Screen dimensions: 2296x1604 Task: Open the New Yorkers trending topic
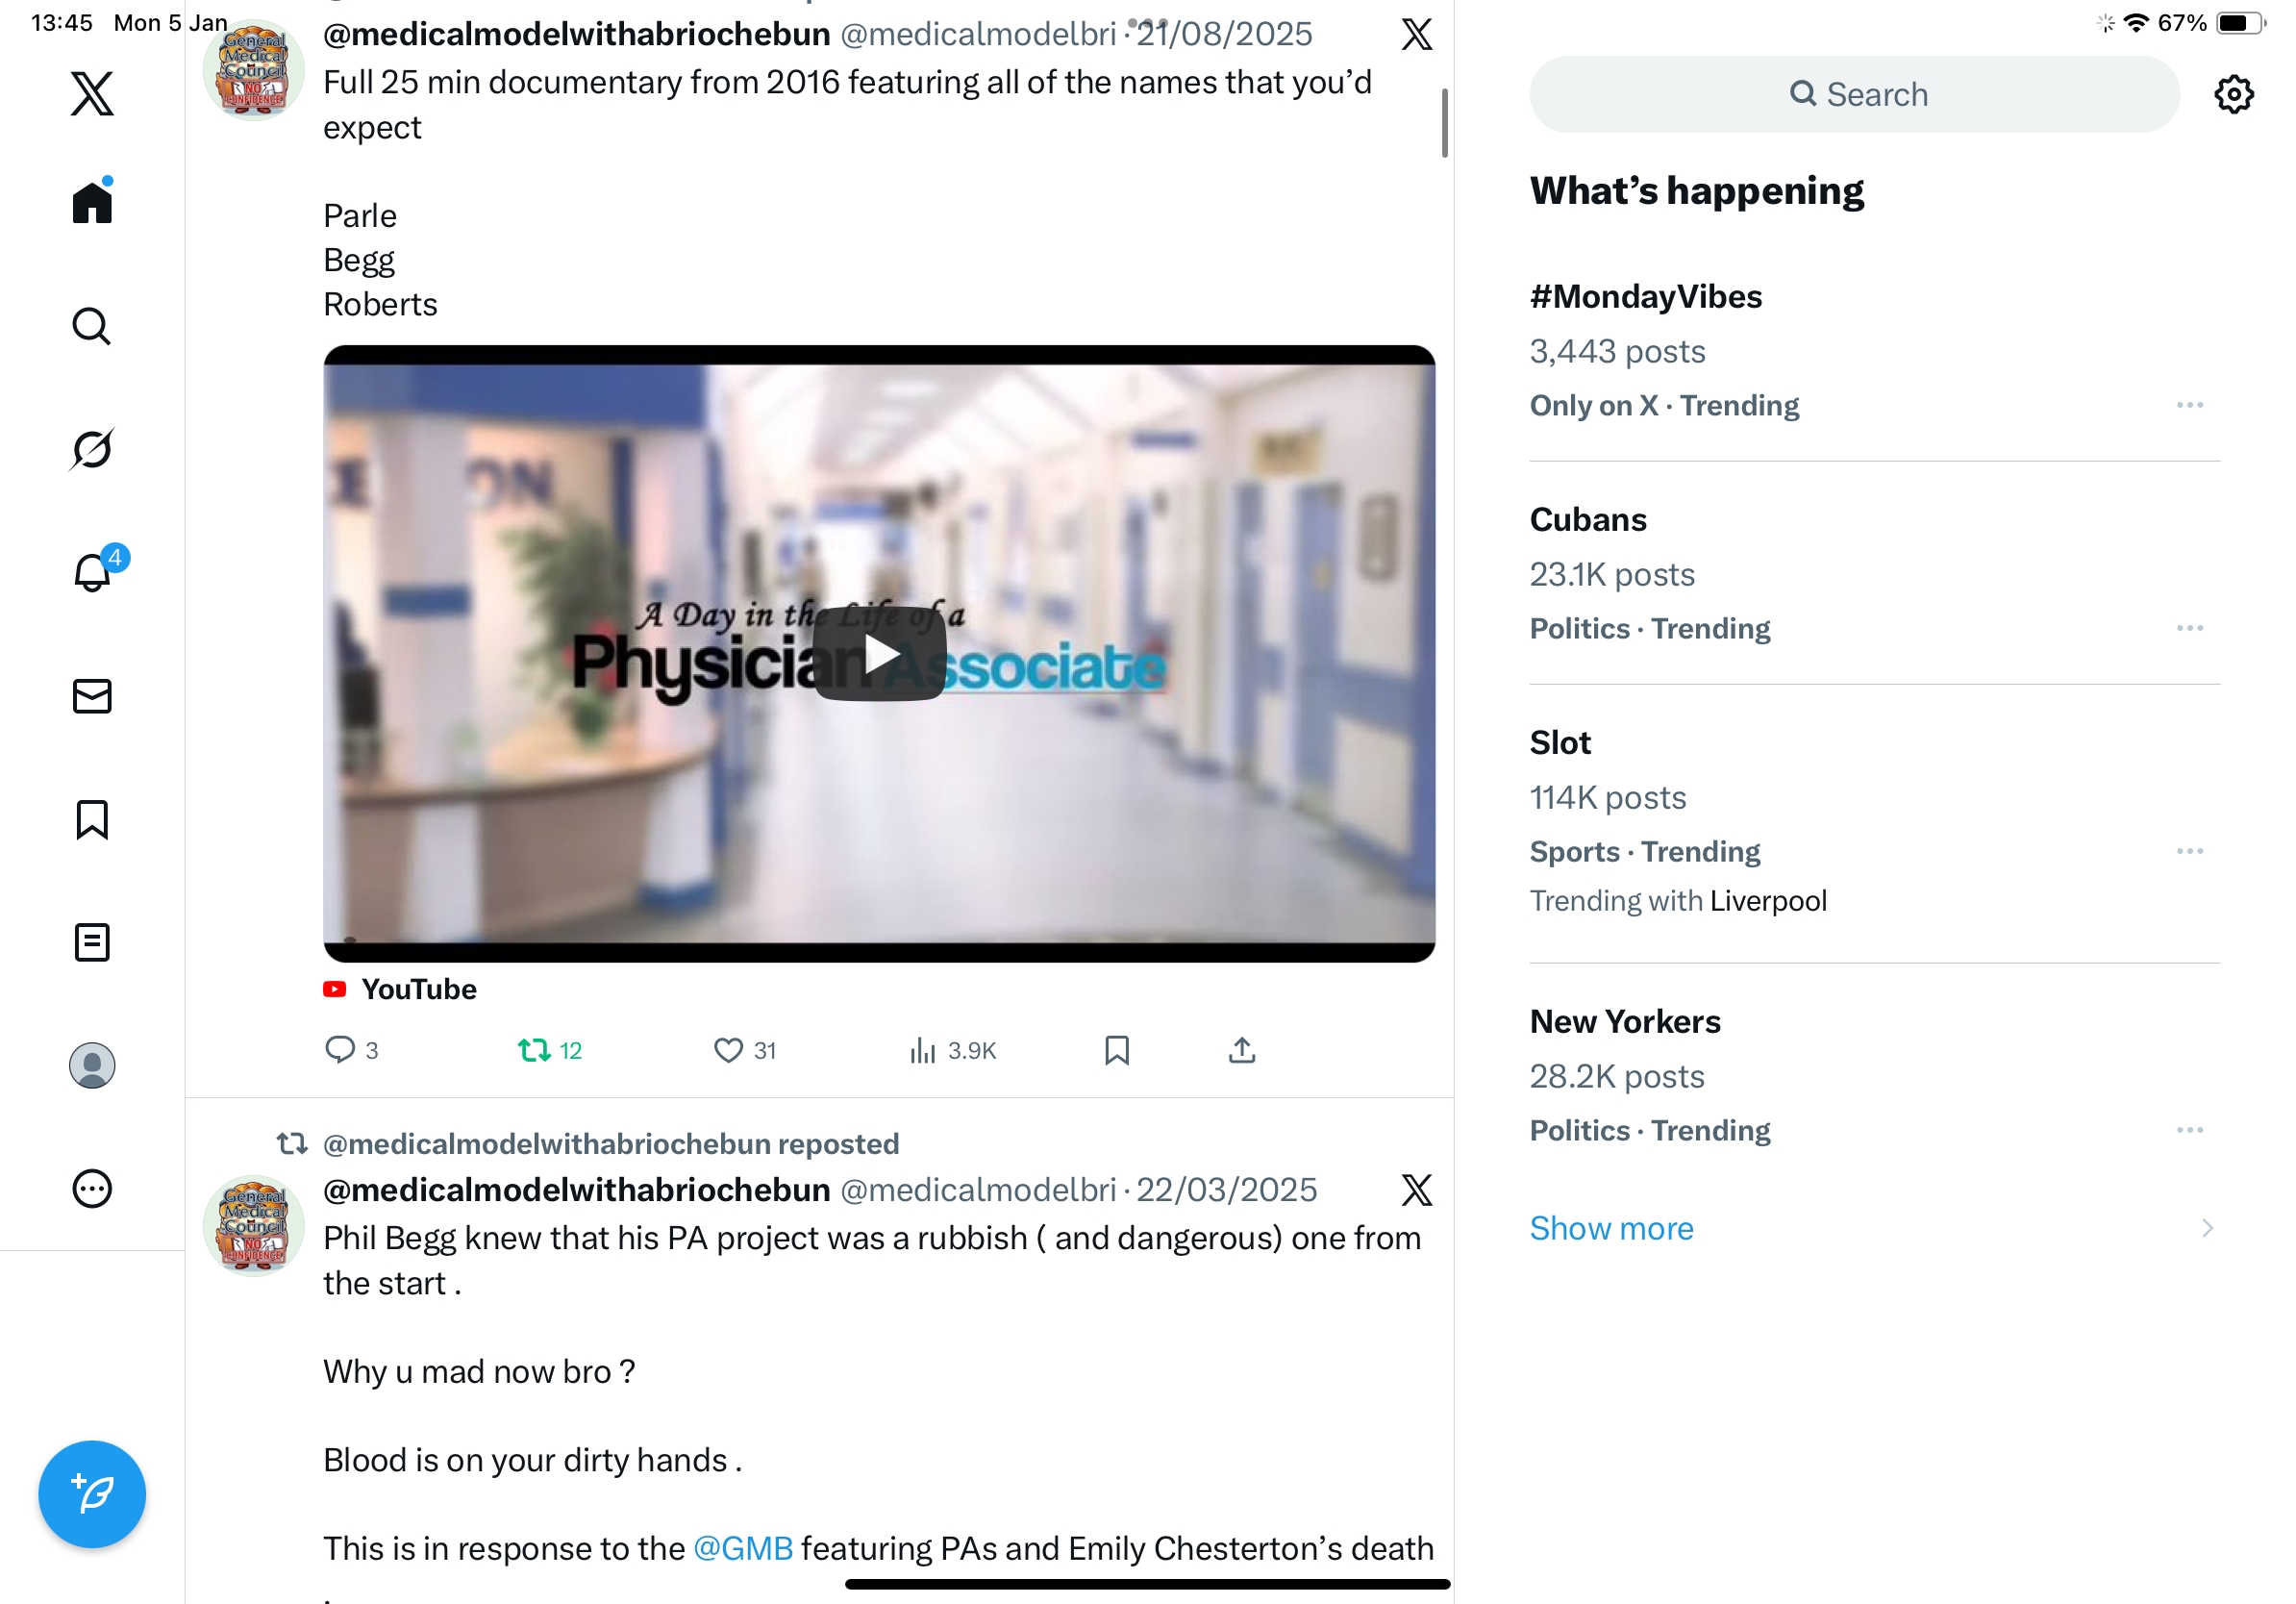coord(1625,1022)
